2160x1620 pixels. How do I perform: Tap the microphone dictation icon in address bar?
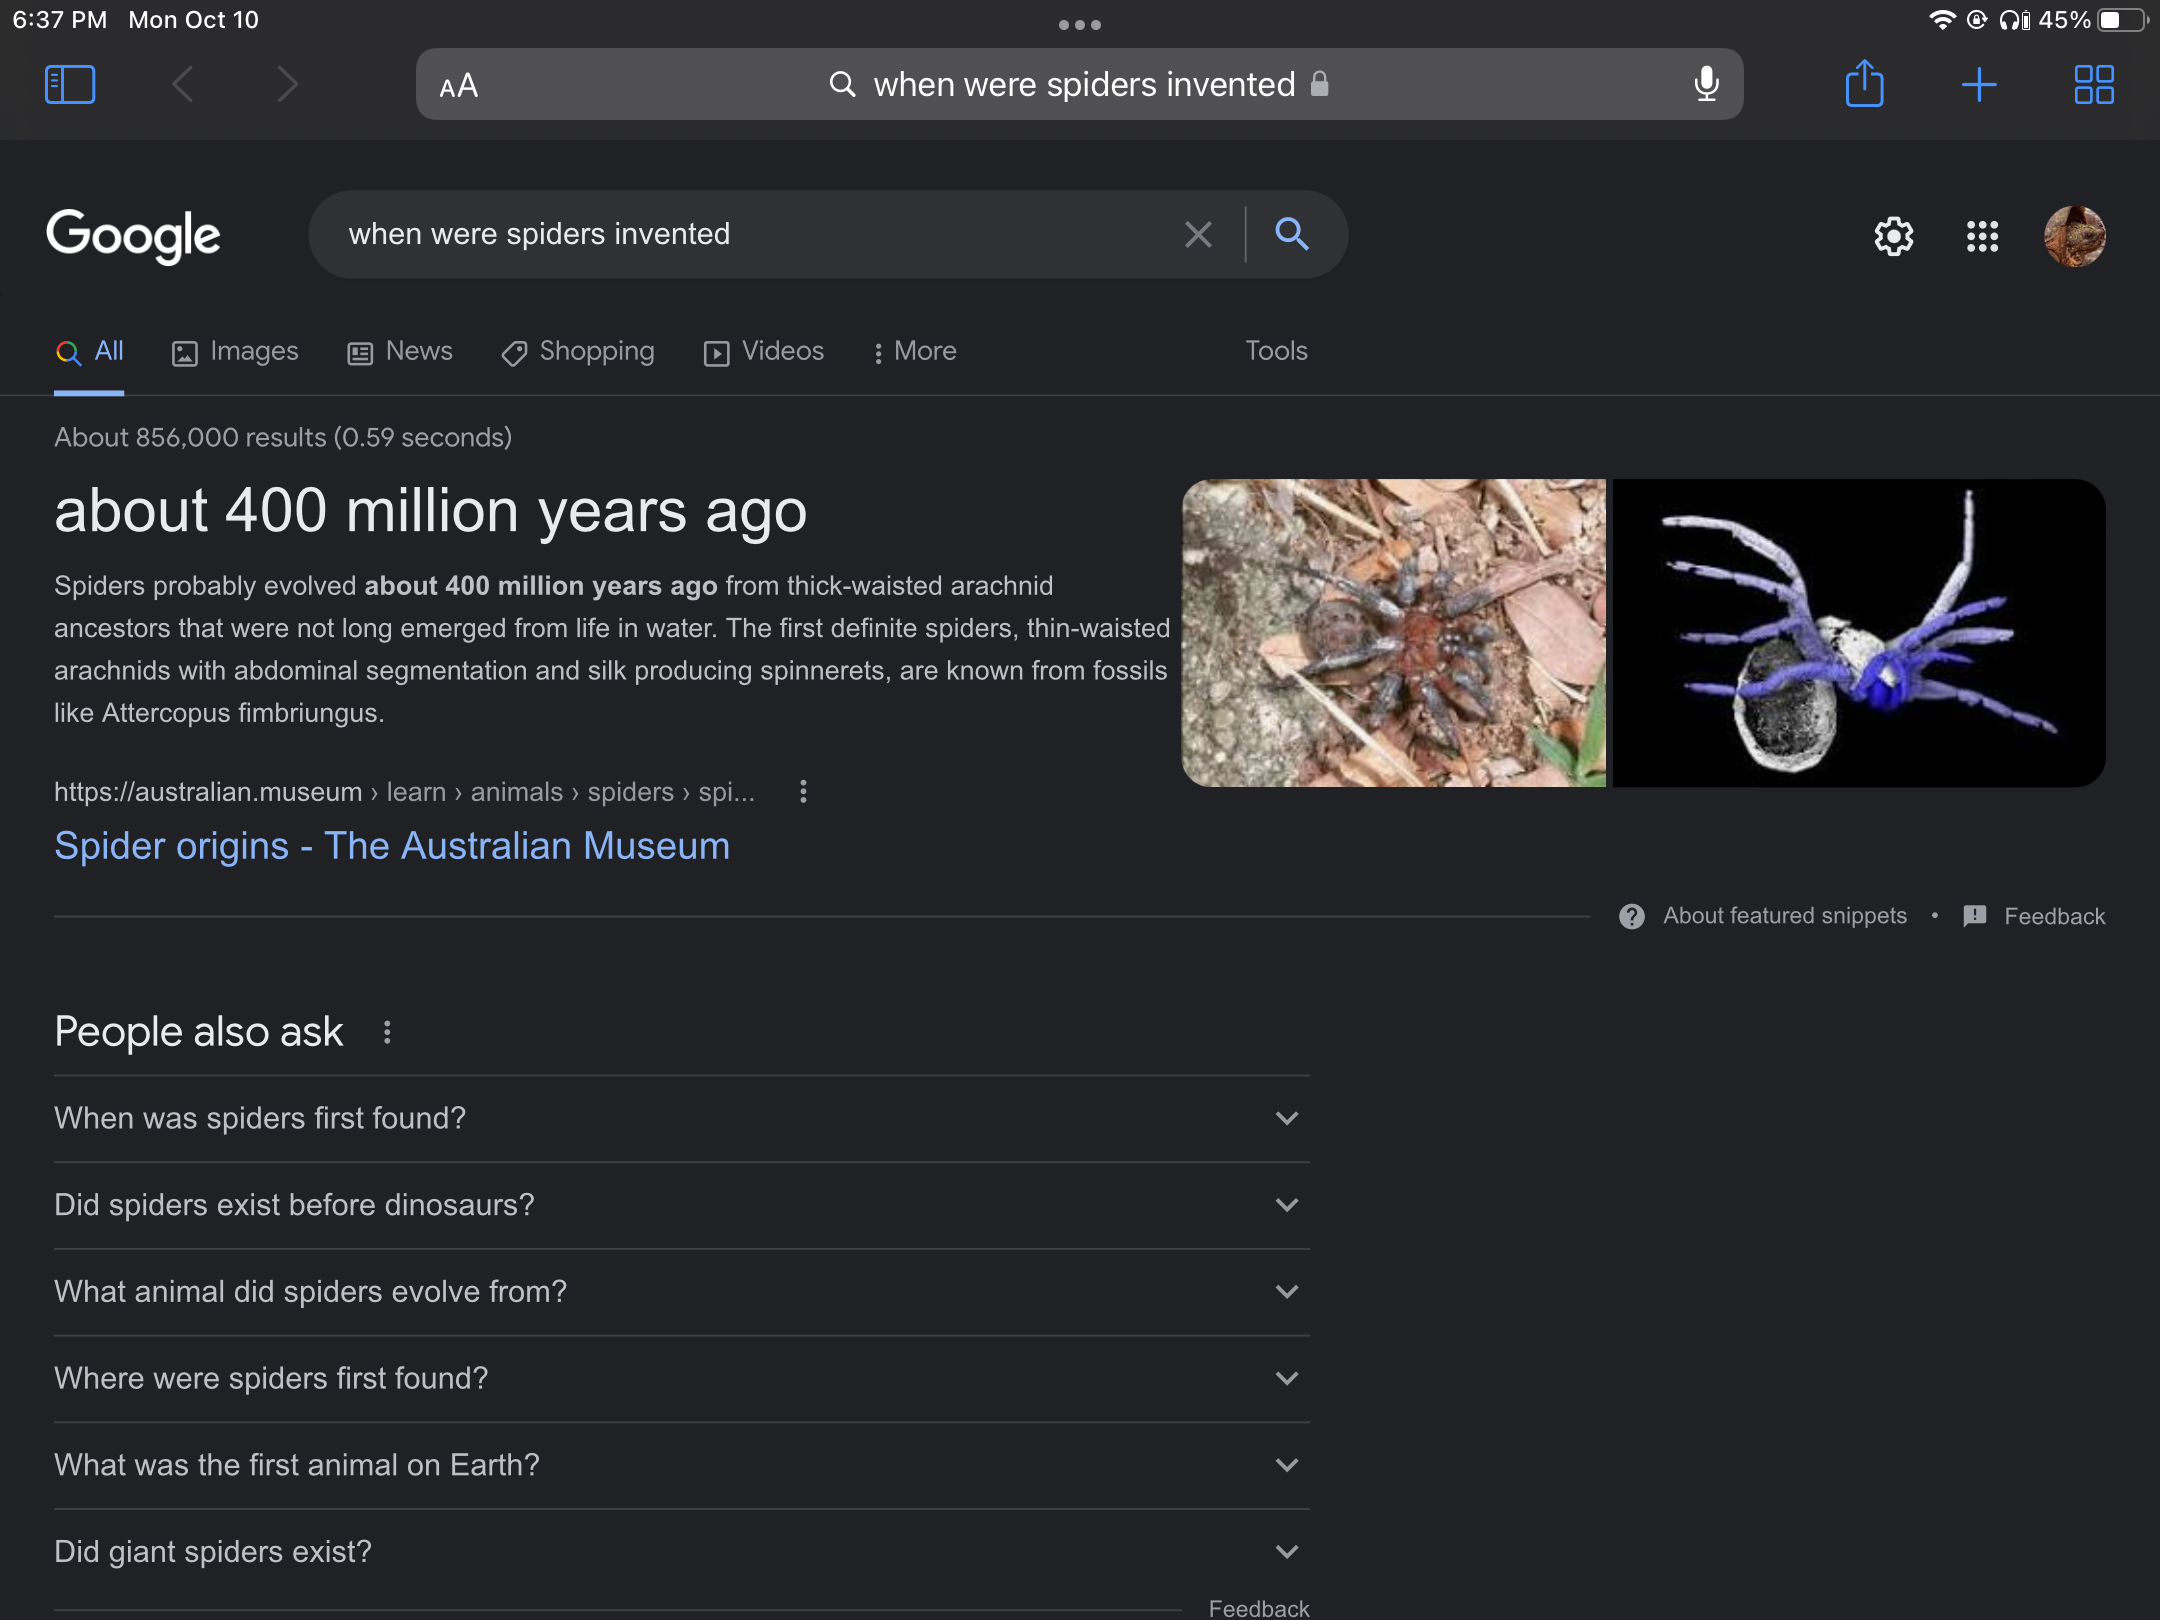[1706, 84]
